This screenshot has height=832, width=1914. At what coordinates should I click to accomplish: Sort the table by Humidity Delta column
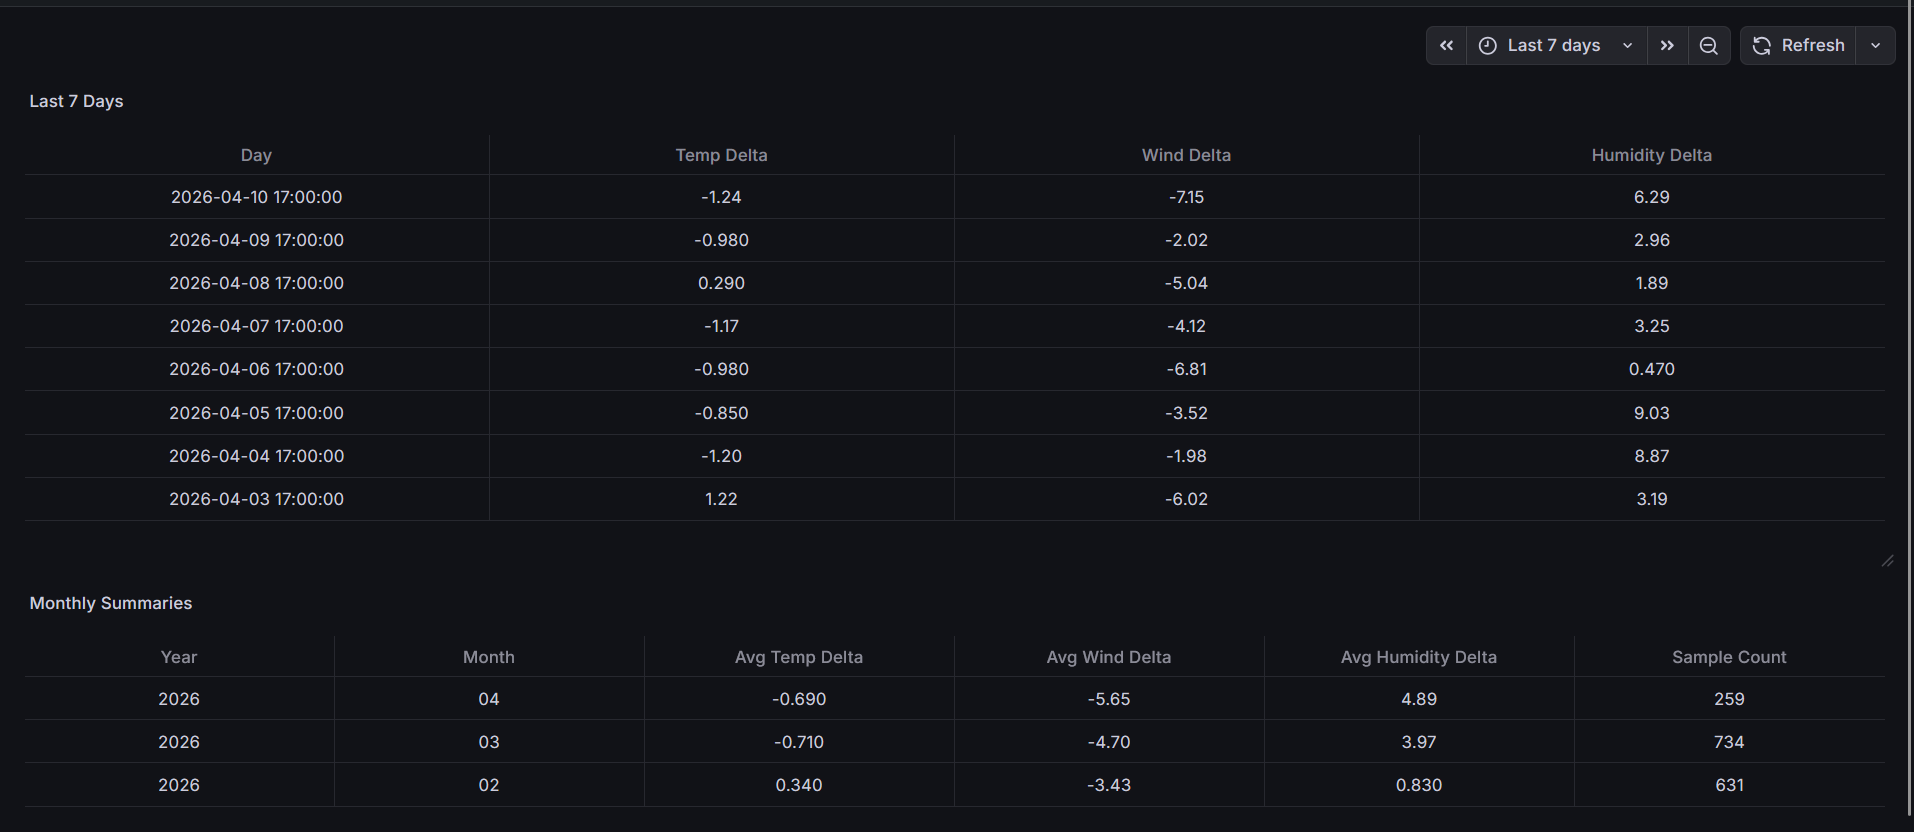[x=1651, y=155]
